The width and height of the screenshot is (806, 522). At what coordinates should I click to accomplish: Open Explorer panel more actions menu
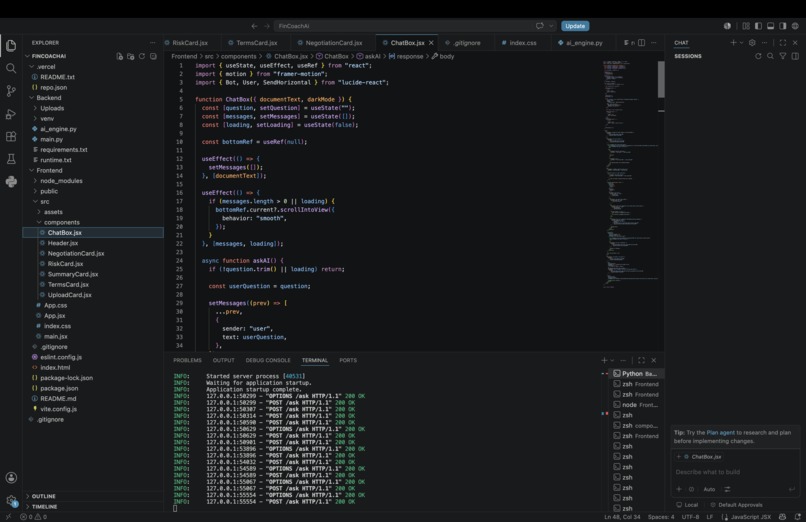153,43
